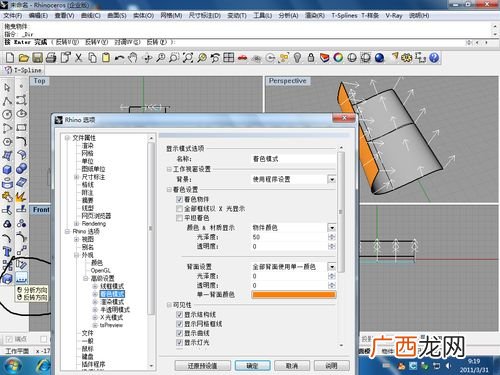
Task: Open the four-viewport layout icon
Action: click(x=229, y=58)
